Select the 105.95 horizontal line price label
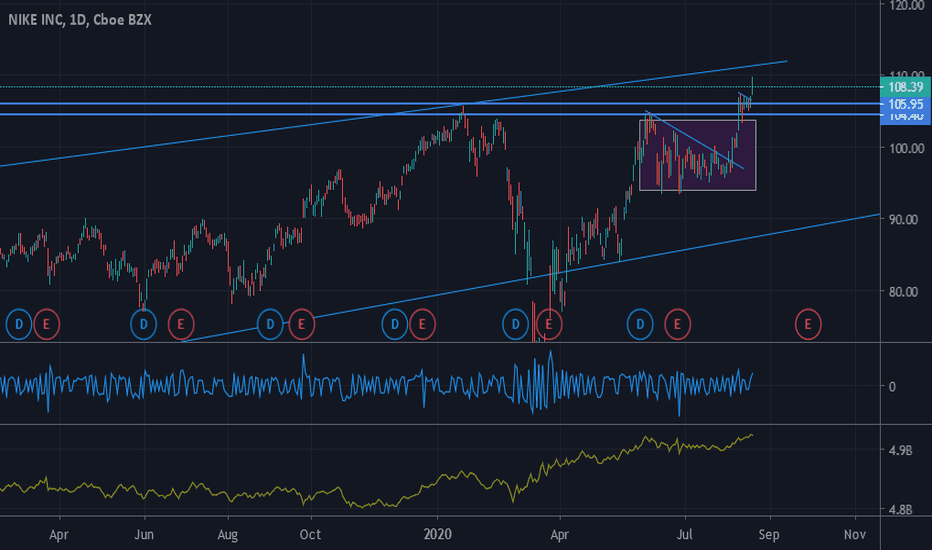The height and width of the screenshot is (550, 932). [x=905, y=104]
